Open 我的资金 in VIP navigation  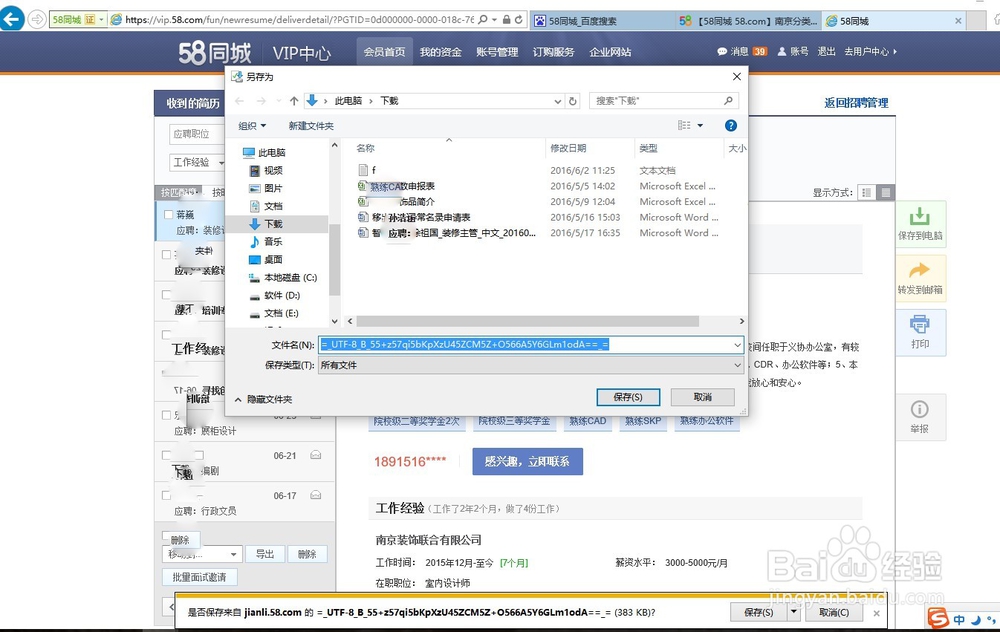point(441,52)
